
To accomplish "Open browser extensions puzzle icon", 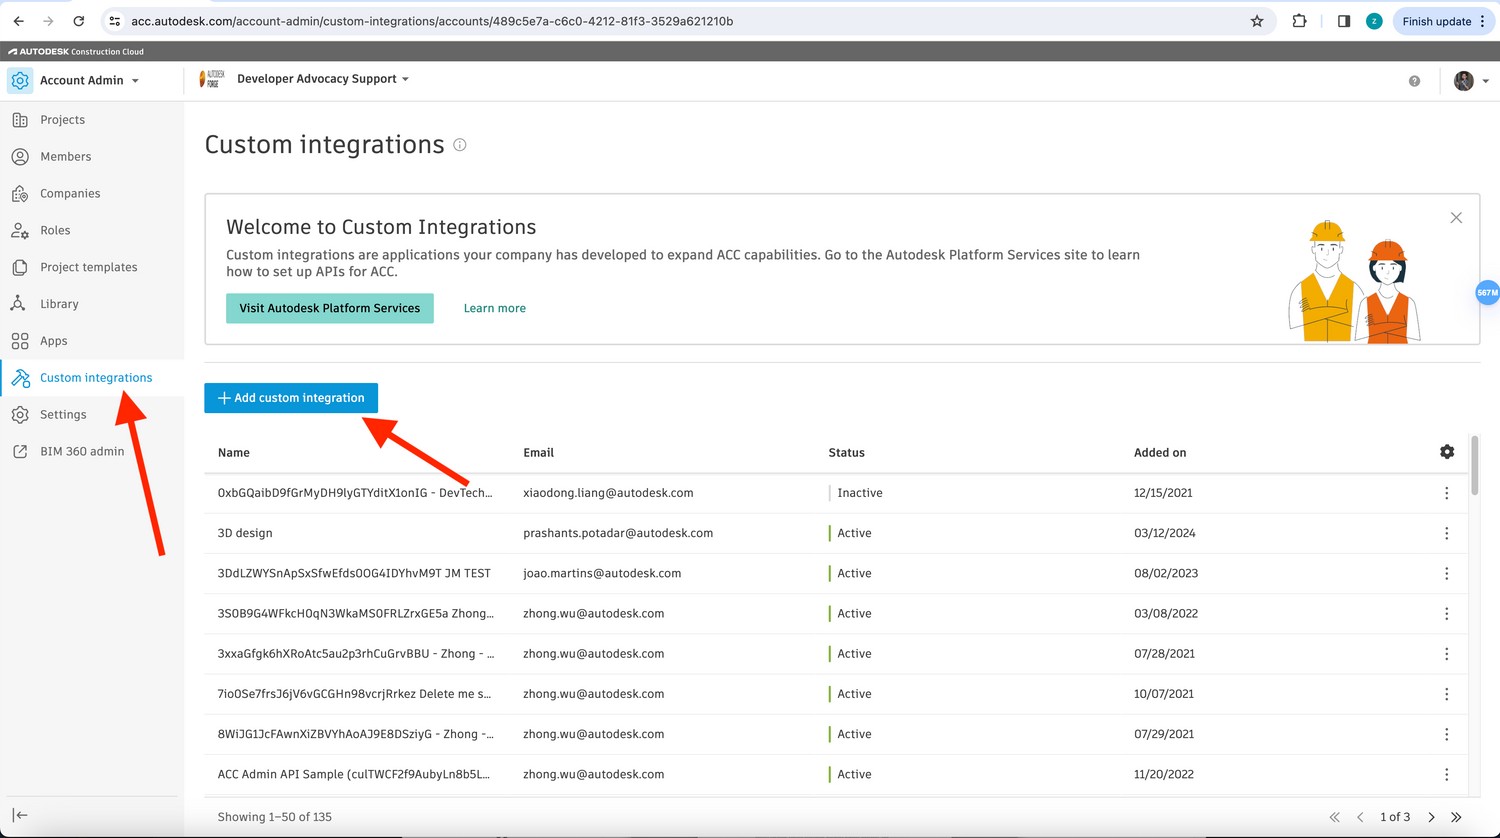I will point(1299,21).
